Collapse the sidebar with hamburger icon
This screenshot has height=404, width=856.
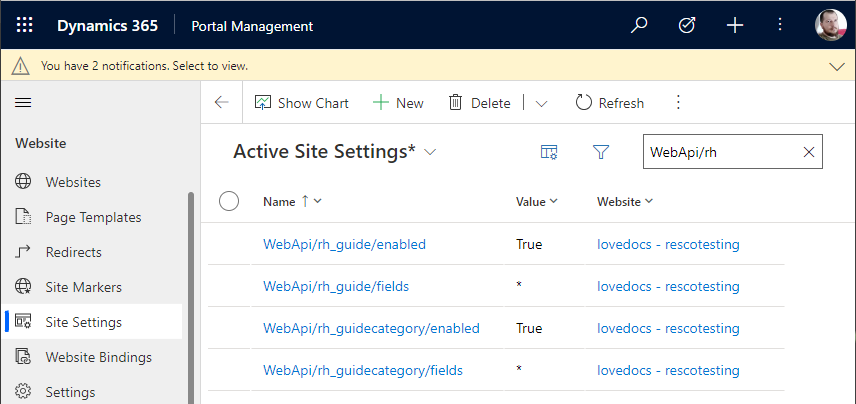(x=23, y=102)
